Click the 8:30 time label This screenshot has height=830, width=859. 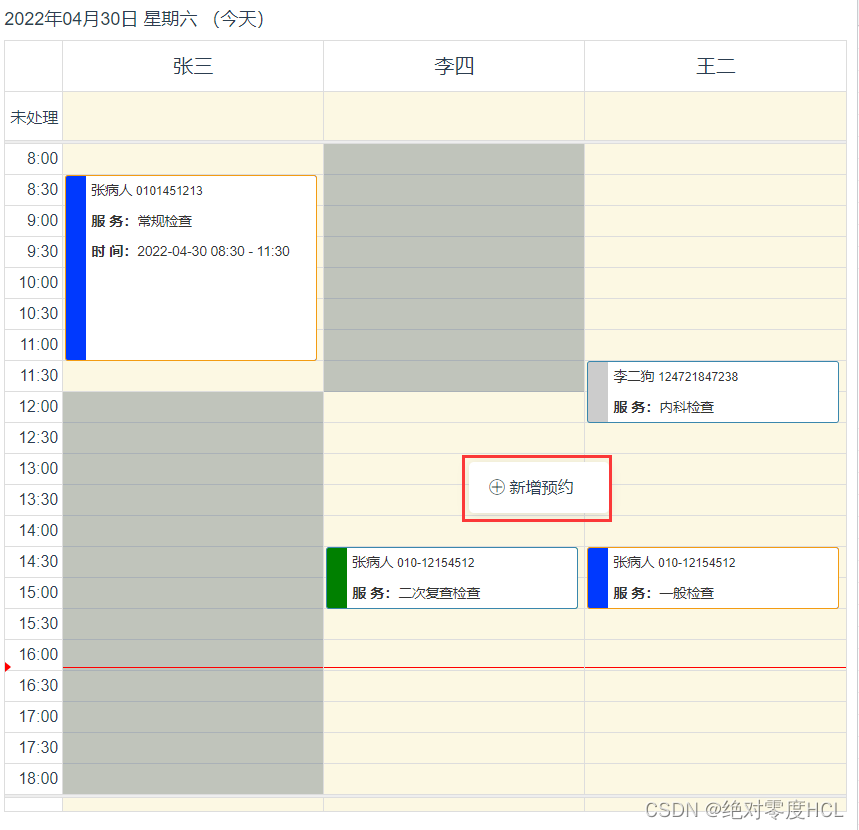click(x=42, y=190)
